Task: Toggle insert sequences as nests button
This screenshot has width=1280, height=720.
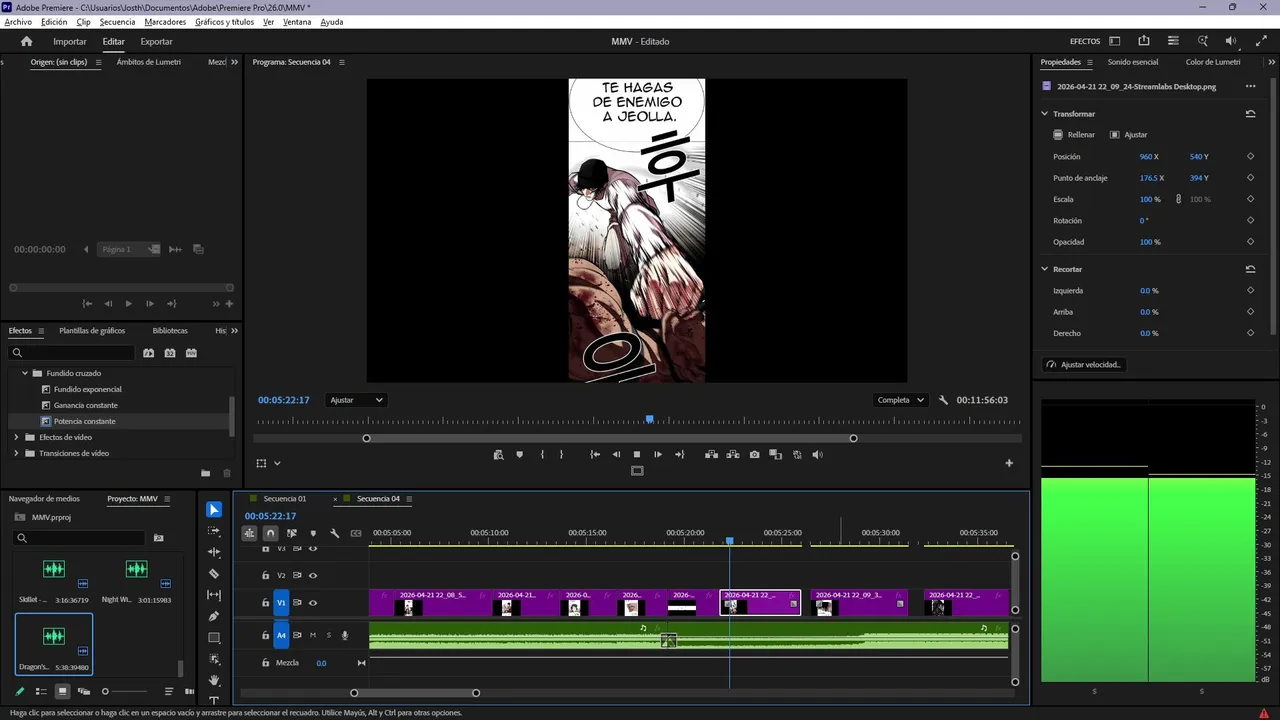Action: coord(249,533)
